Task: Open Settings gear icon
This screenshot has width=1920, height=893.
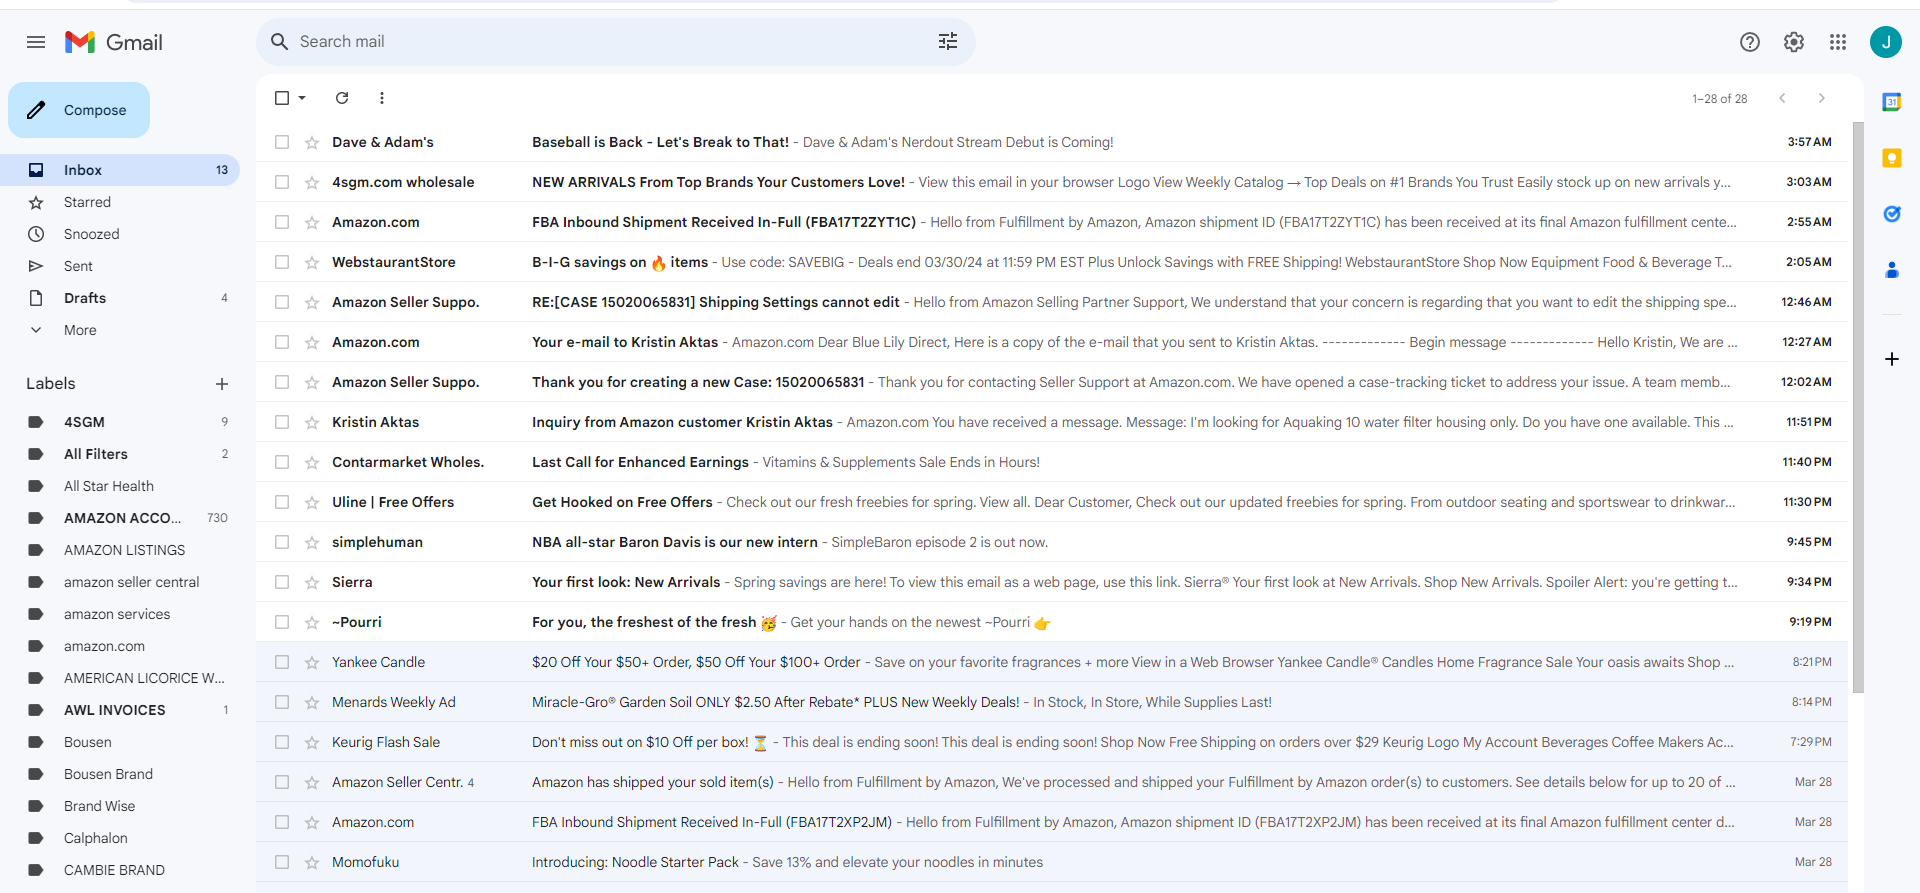Action: (x=1794, y=42)
